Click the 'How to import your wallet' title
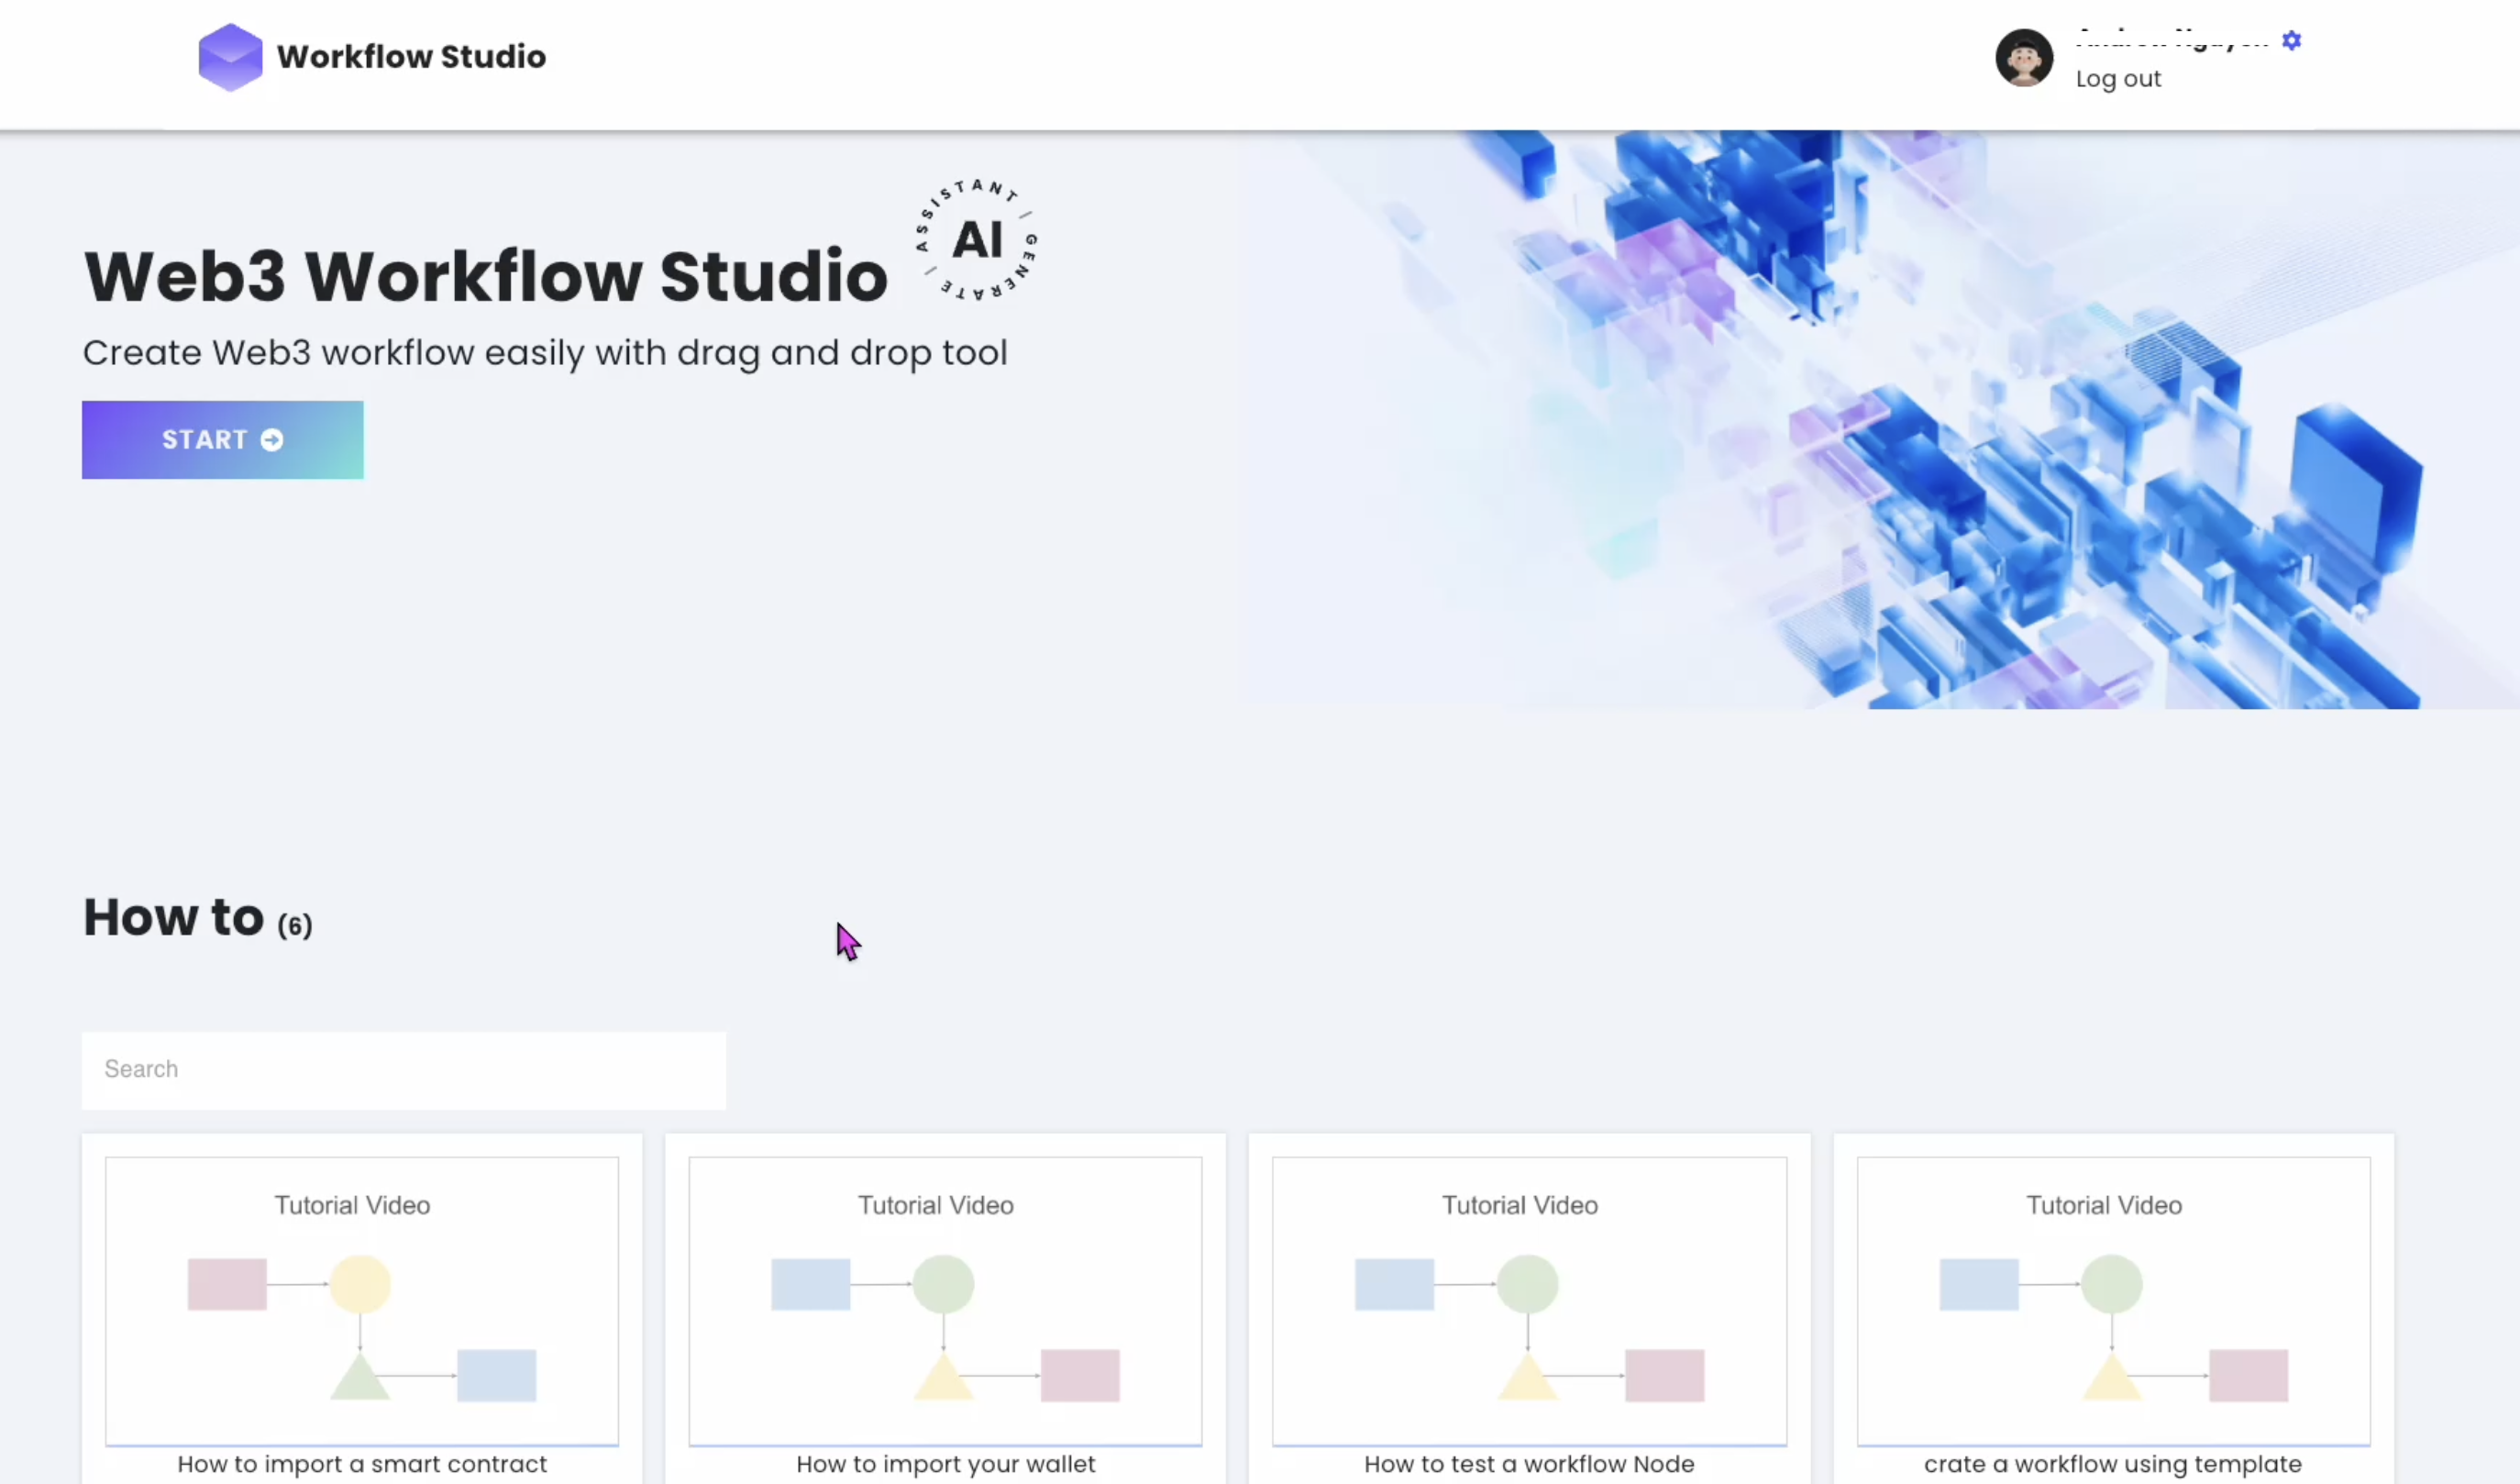 click(x=946, y=1464)
